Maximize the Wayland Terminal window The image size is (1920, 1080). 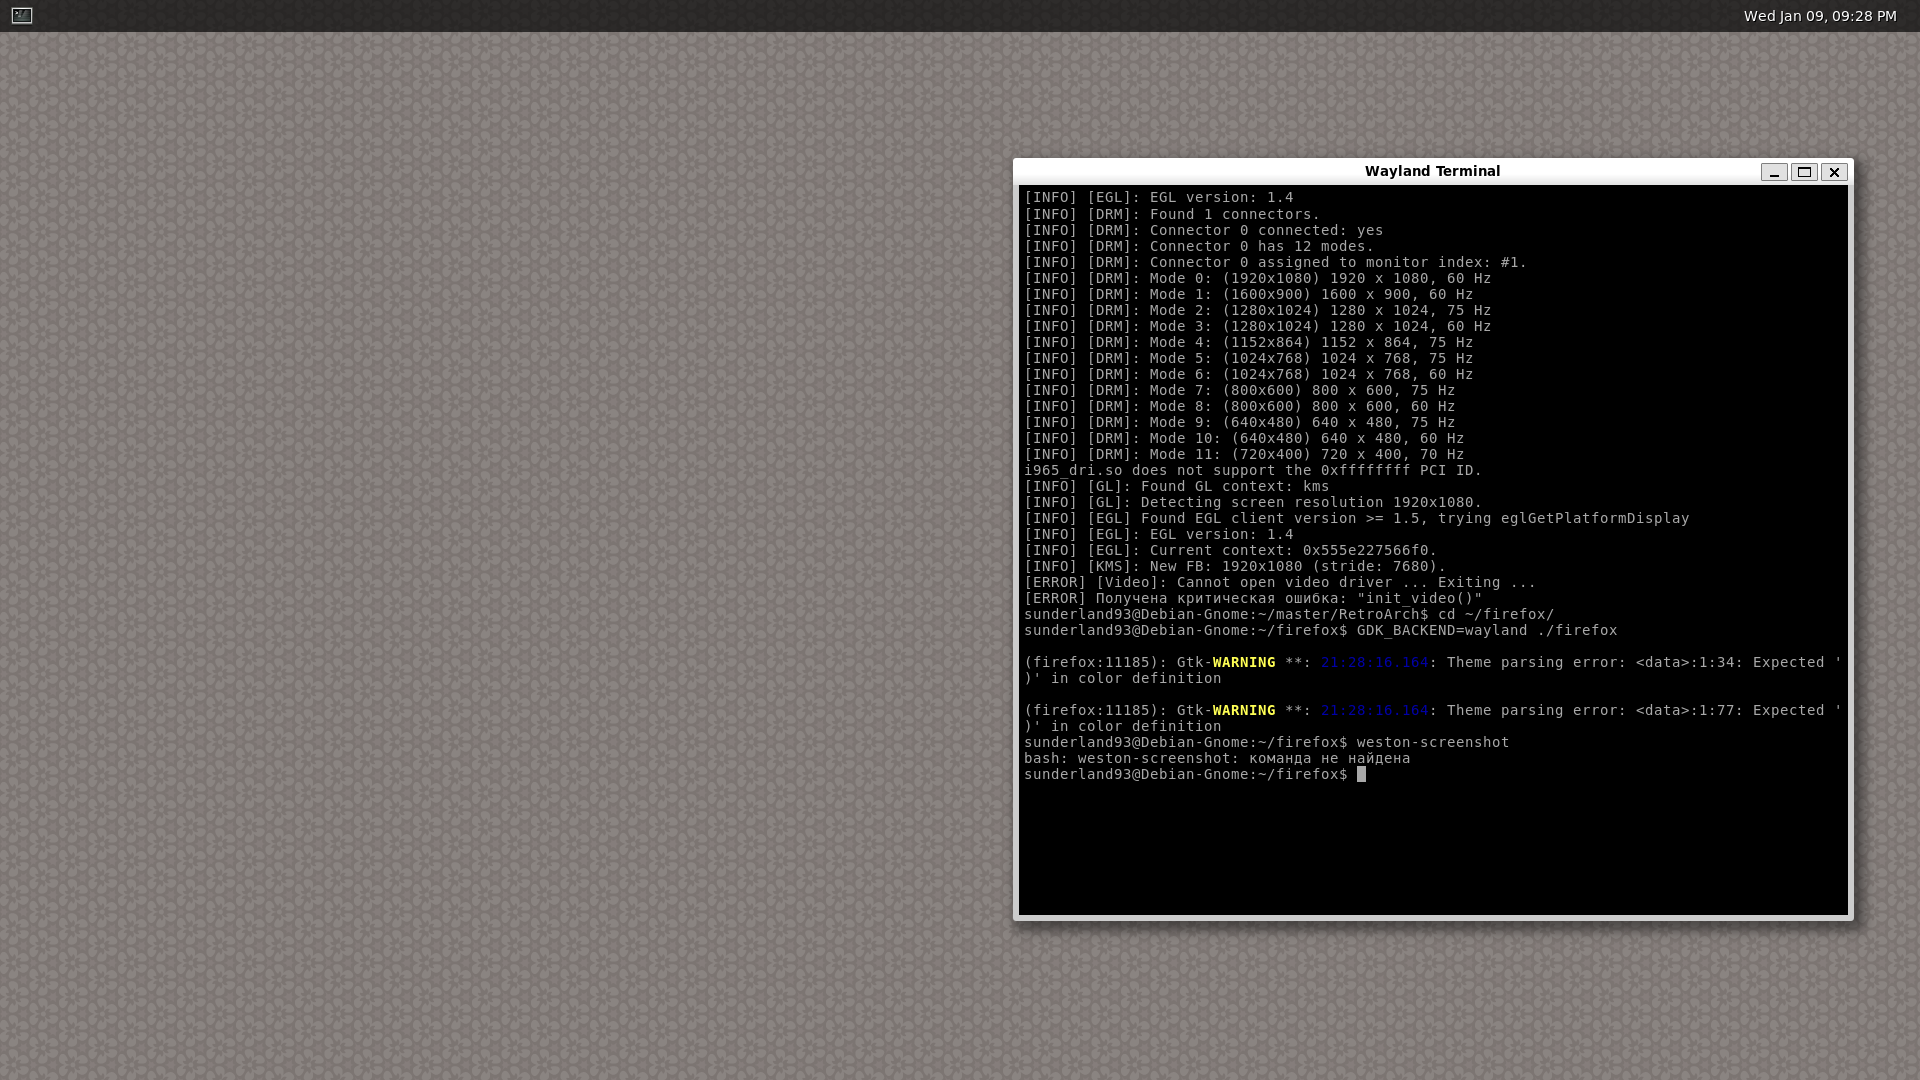click(x=1804, y=172)
